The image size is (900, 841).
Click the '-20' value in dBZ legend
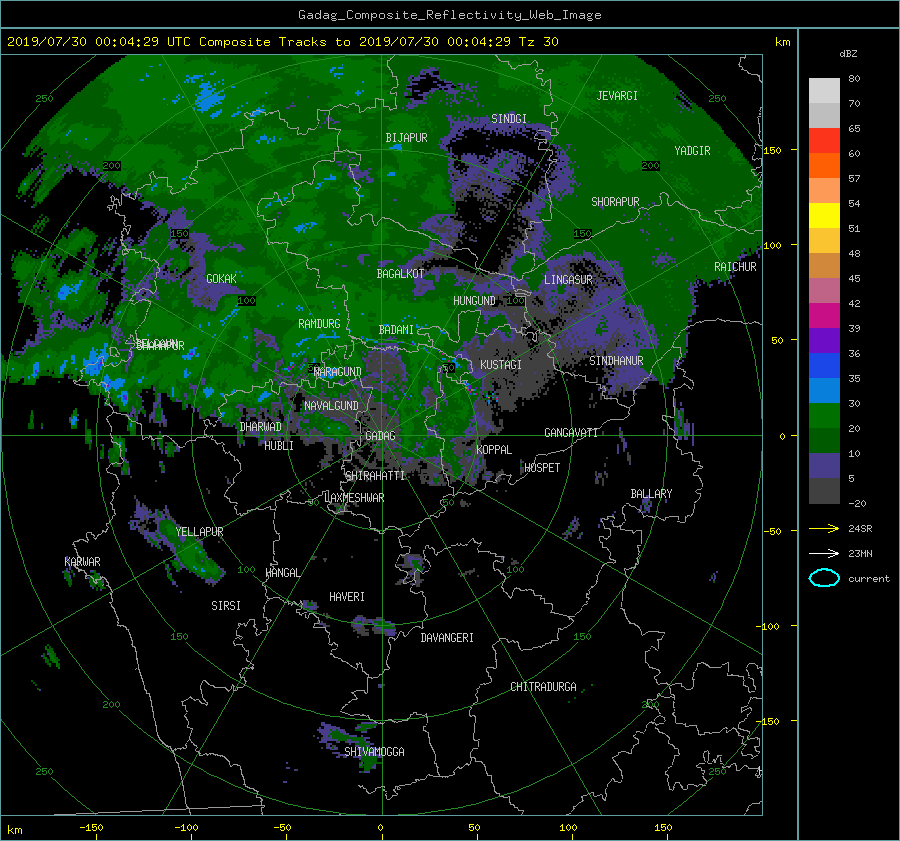[857, 503]
